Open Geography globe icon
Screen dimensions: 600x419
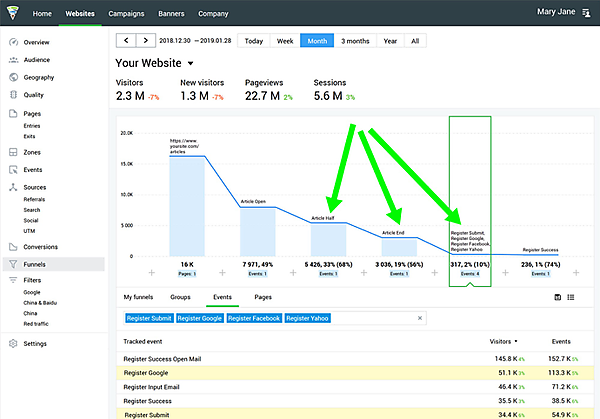[13, 77]
